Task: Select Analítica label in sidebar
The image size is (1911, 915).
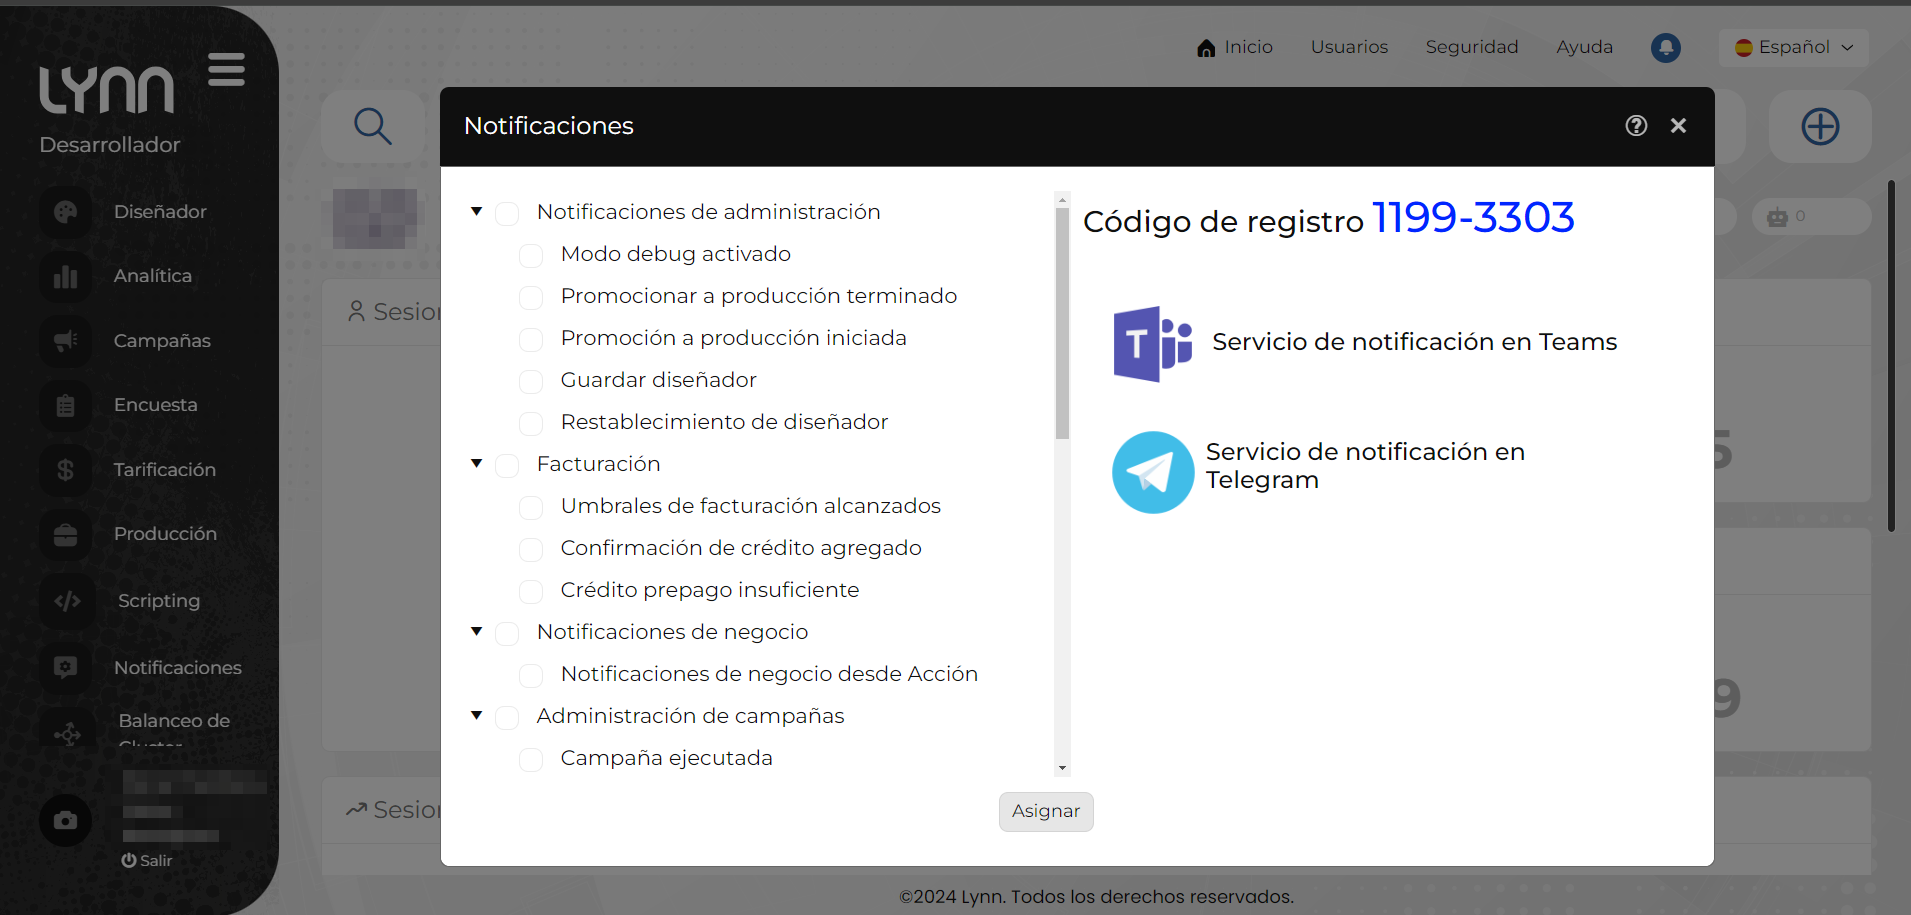Action: 153,276
